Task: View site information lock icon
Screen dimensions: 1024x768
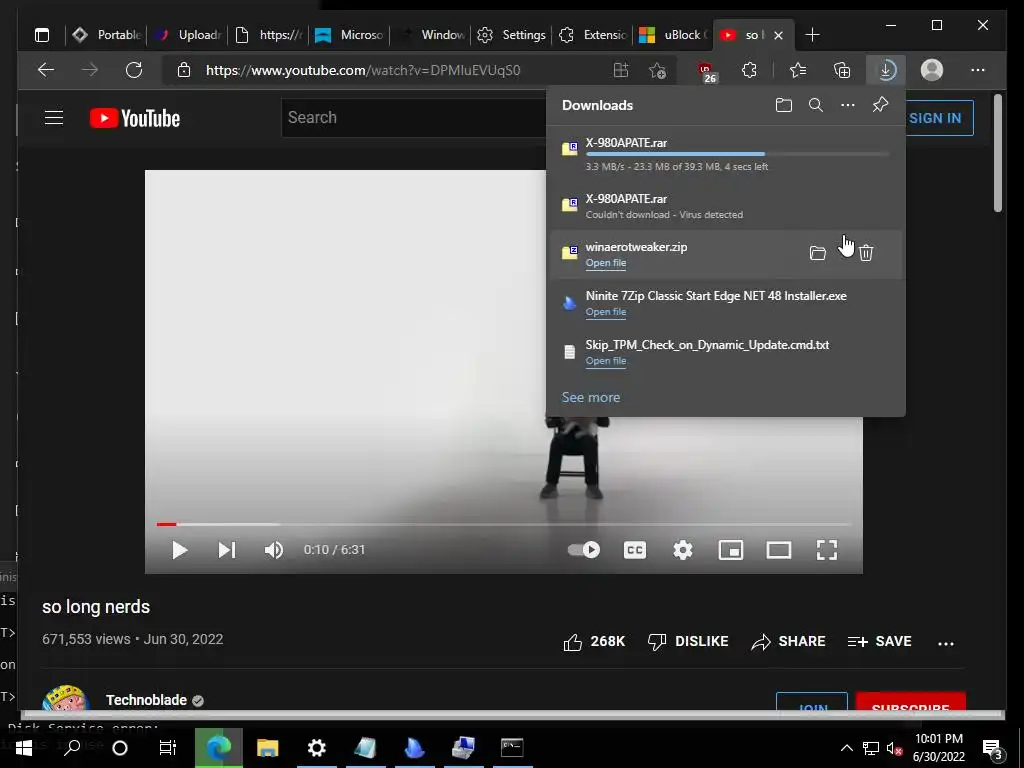Action: [x=184, y=70]
